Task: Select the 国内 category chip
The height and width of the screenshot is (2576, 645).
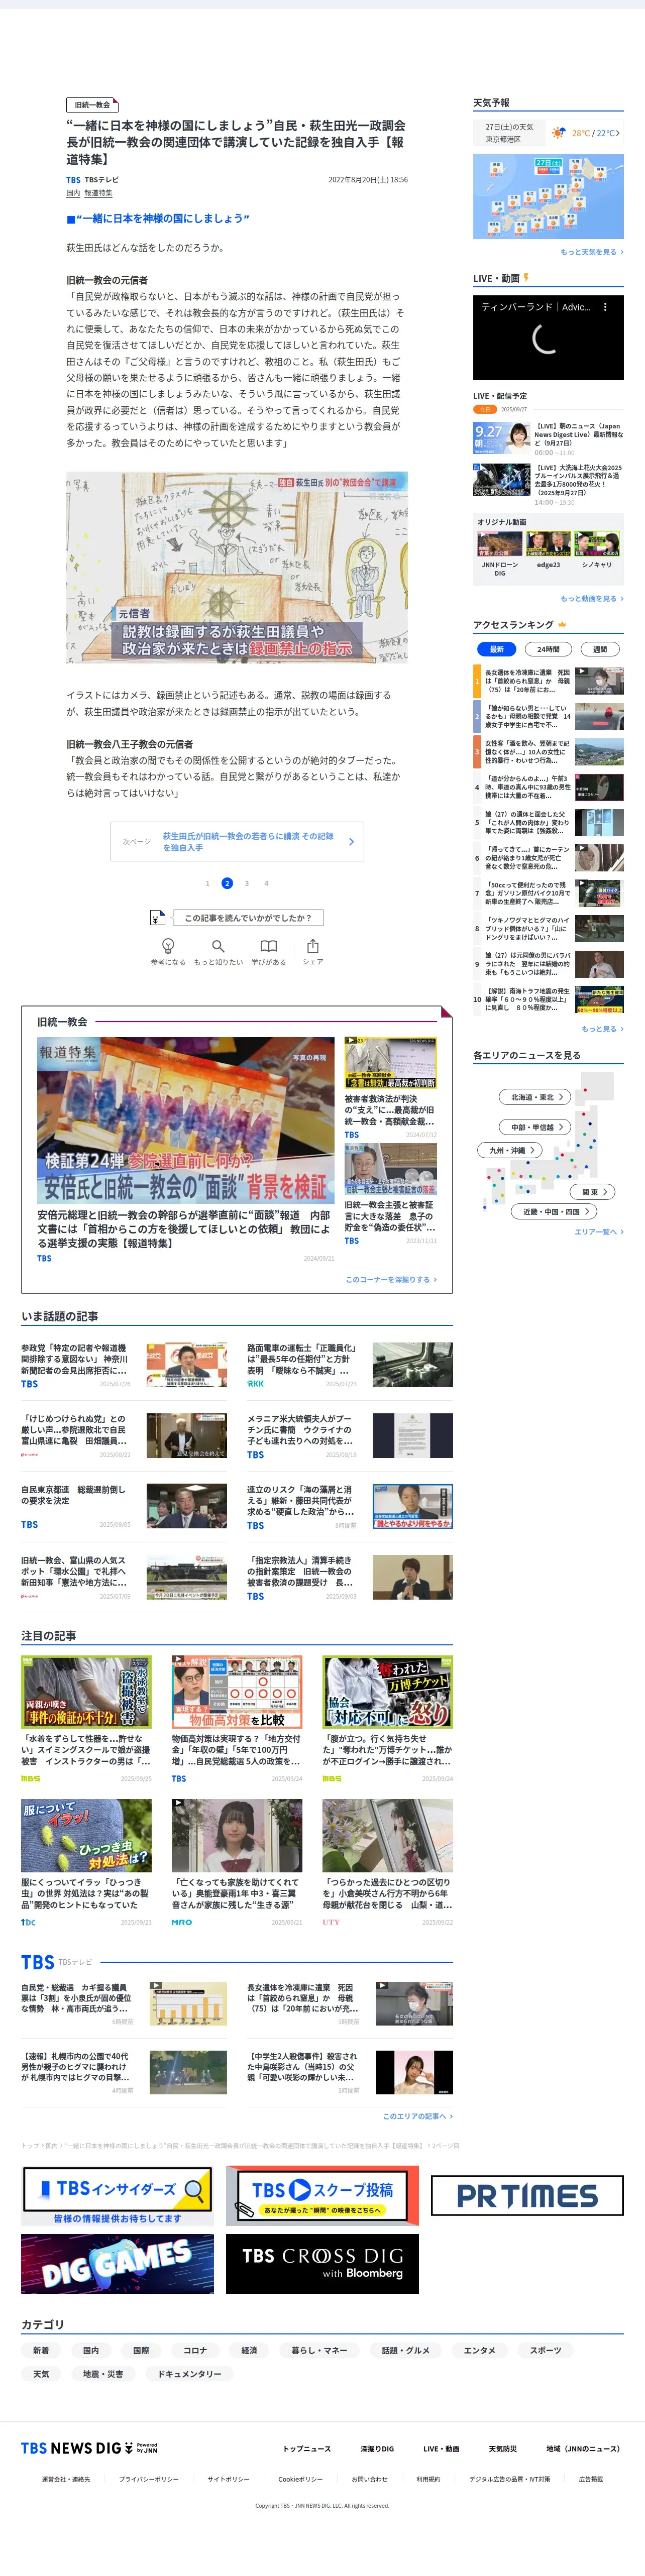Action: pyautogui.click(x=91, y=2350)
